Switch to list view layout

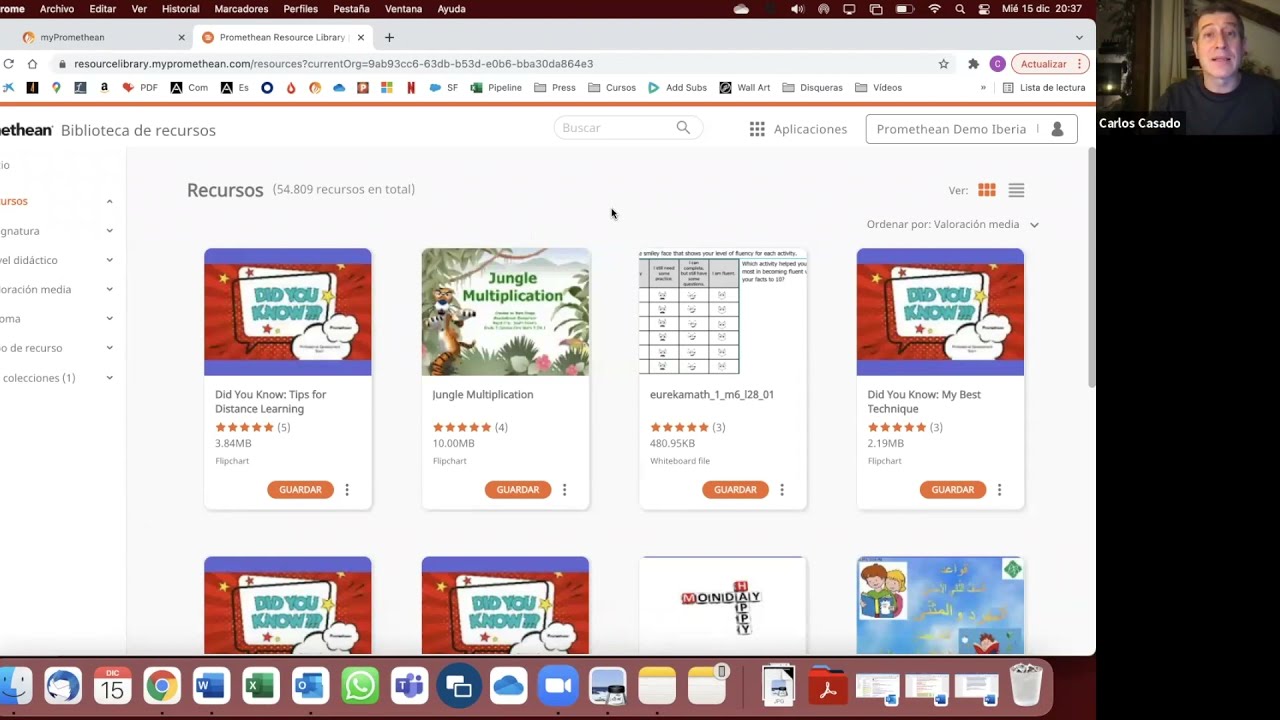click(x=1016, y=190)
